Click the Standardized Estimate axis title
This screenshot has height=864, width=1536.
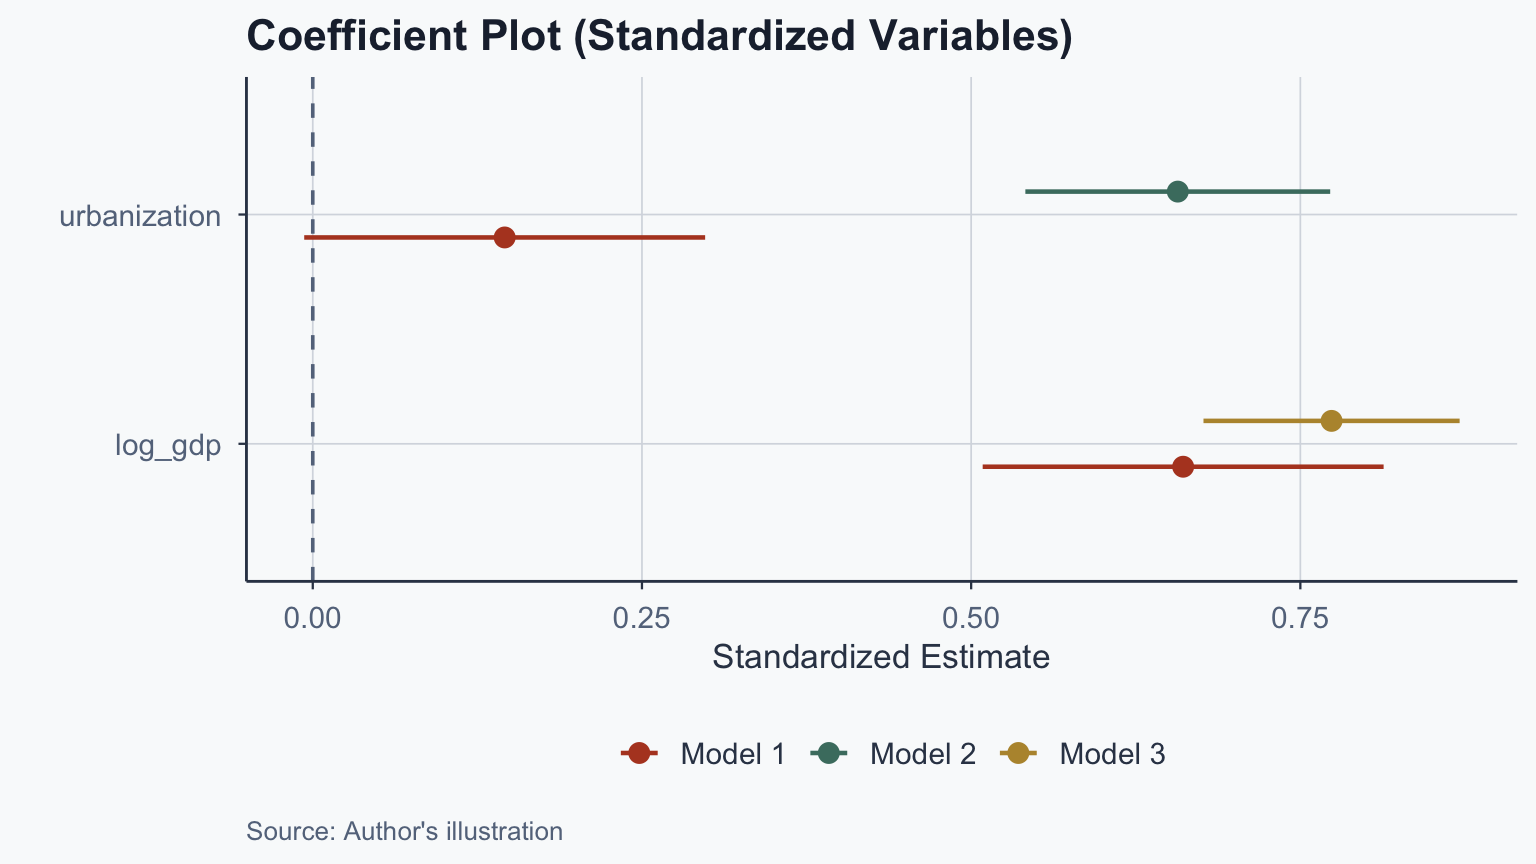click(x=880, y=657)
